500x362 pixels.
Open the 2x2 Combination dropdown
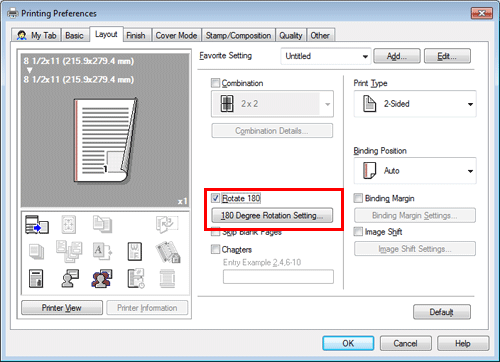pos(272,104)
